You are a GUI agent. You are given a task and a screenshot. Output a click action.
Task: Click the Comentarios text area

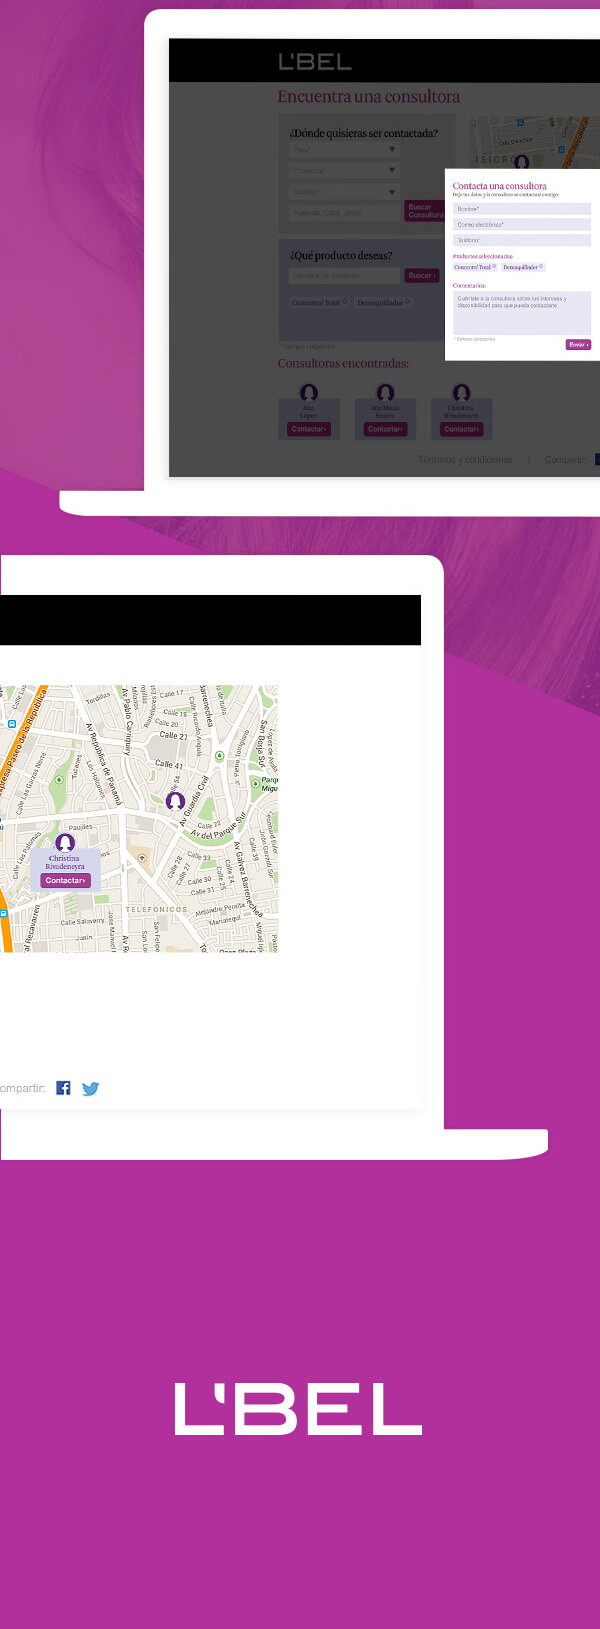[x=522, y=313]
